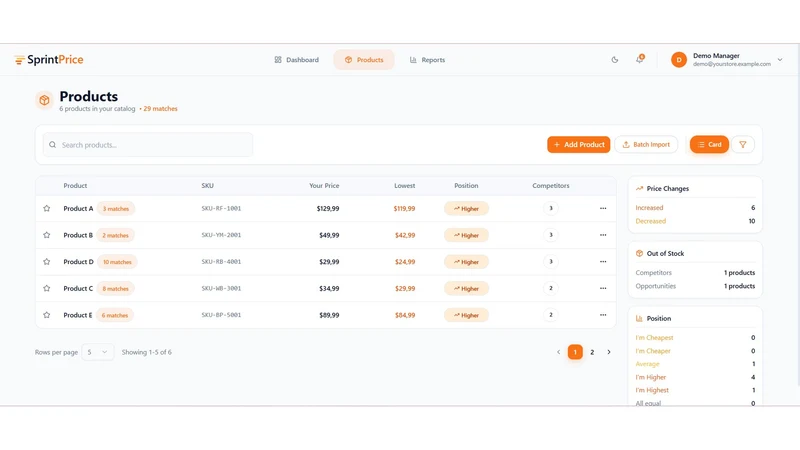Sort by the Lowest column header
Viewport: 800px width, 450px height.
pos(405,186)
